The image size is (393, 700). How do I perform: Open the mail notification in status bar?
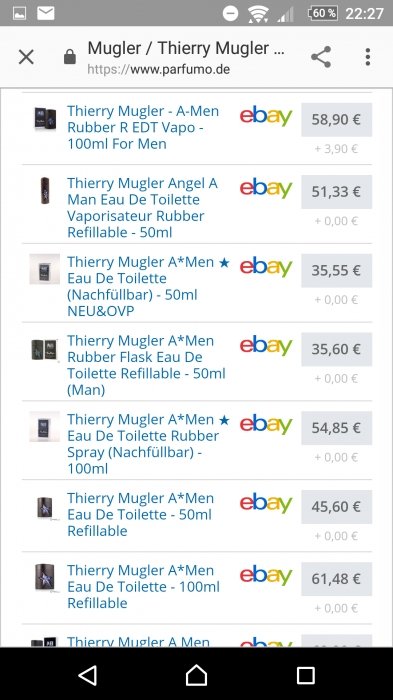(45, 13)
